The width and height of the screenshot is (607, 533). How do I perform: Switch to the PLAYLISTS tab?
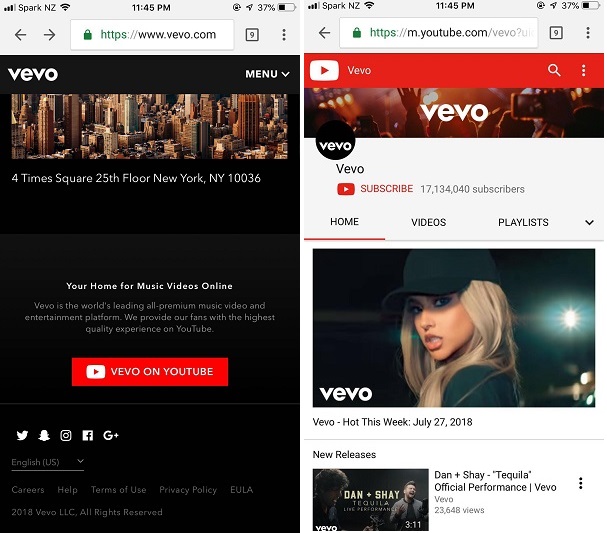pyautogui.click(x=523, y=223)
